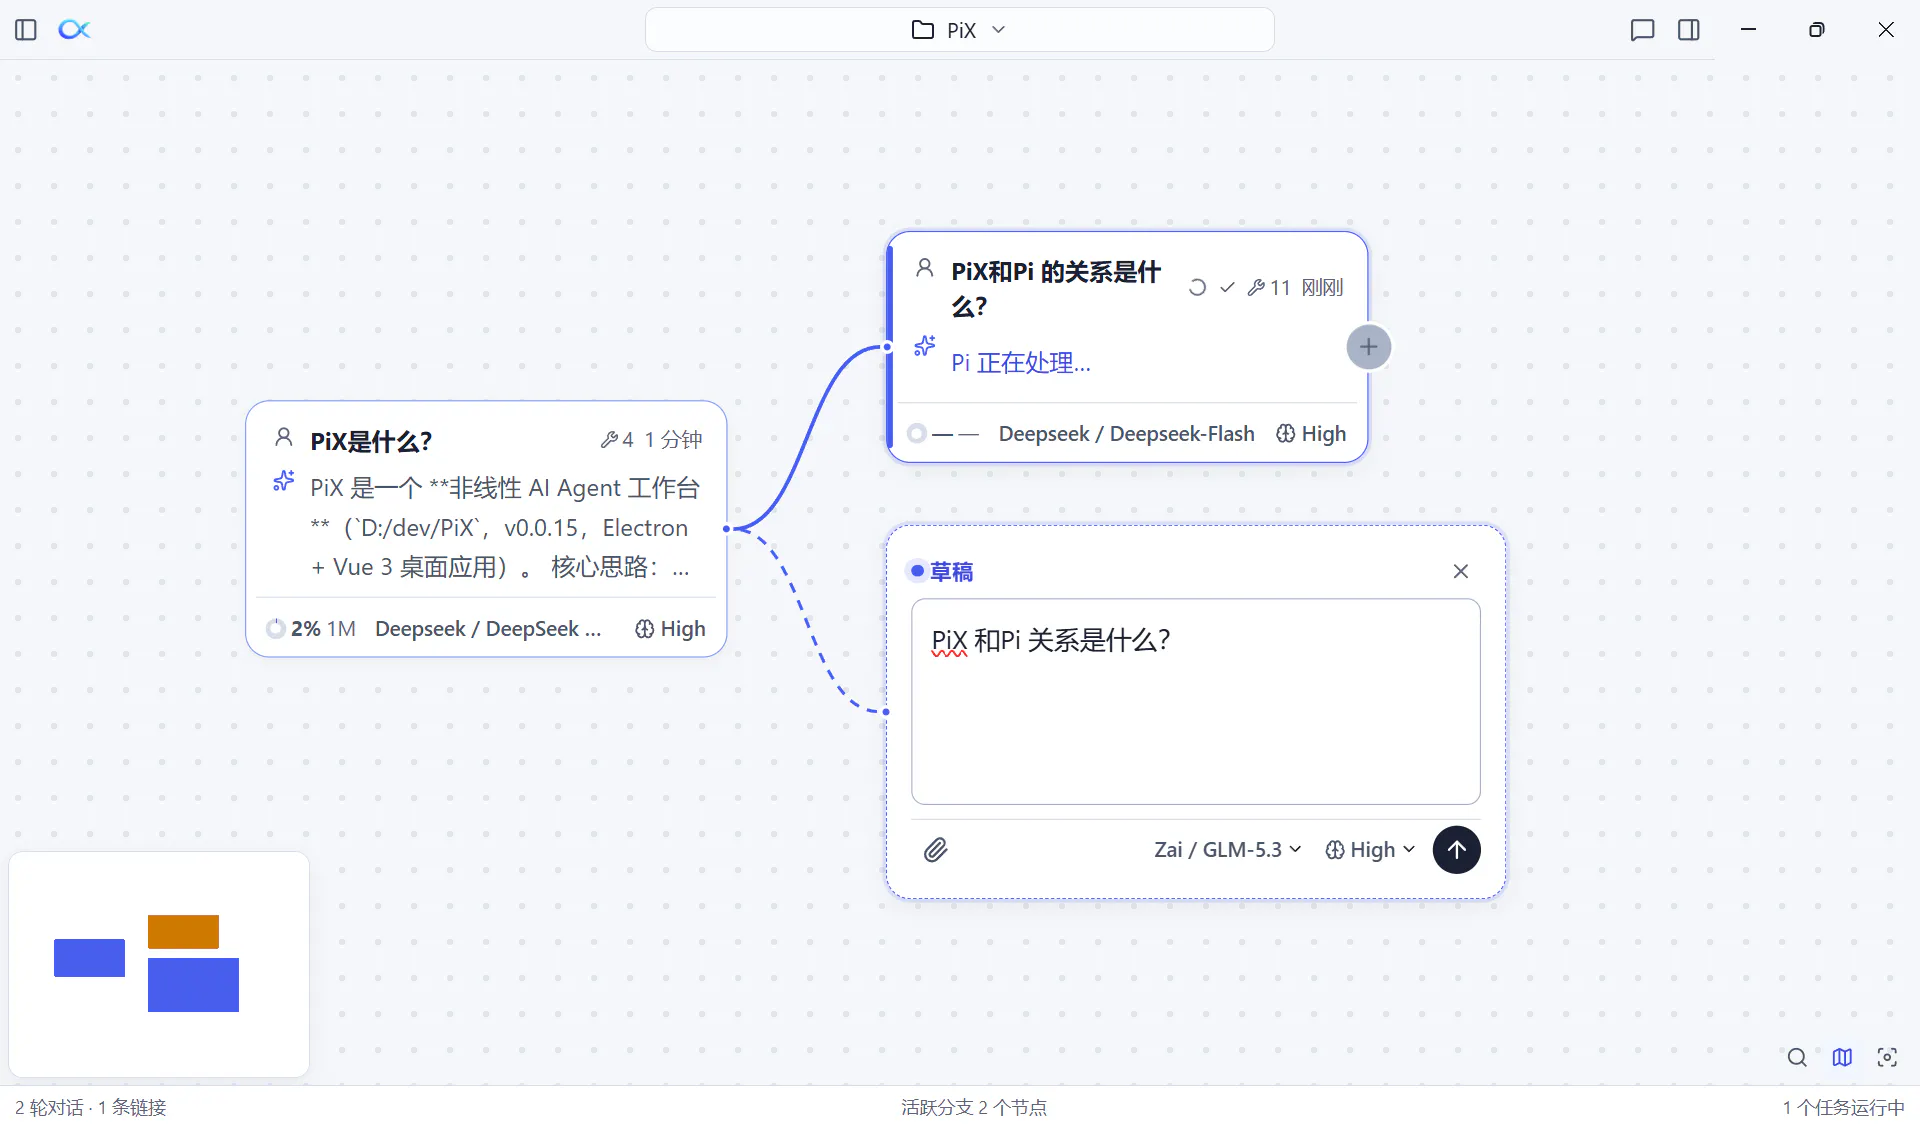Viewport: 1920px width, 1128px height.
Task: Click the checkmark icon on processing card
Action: [x=1227, y=288]
